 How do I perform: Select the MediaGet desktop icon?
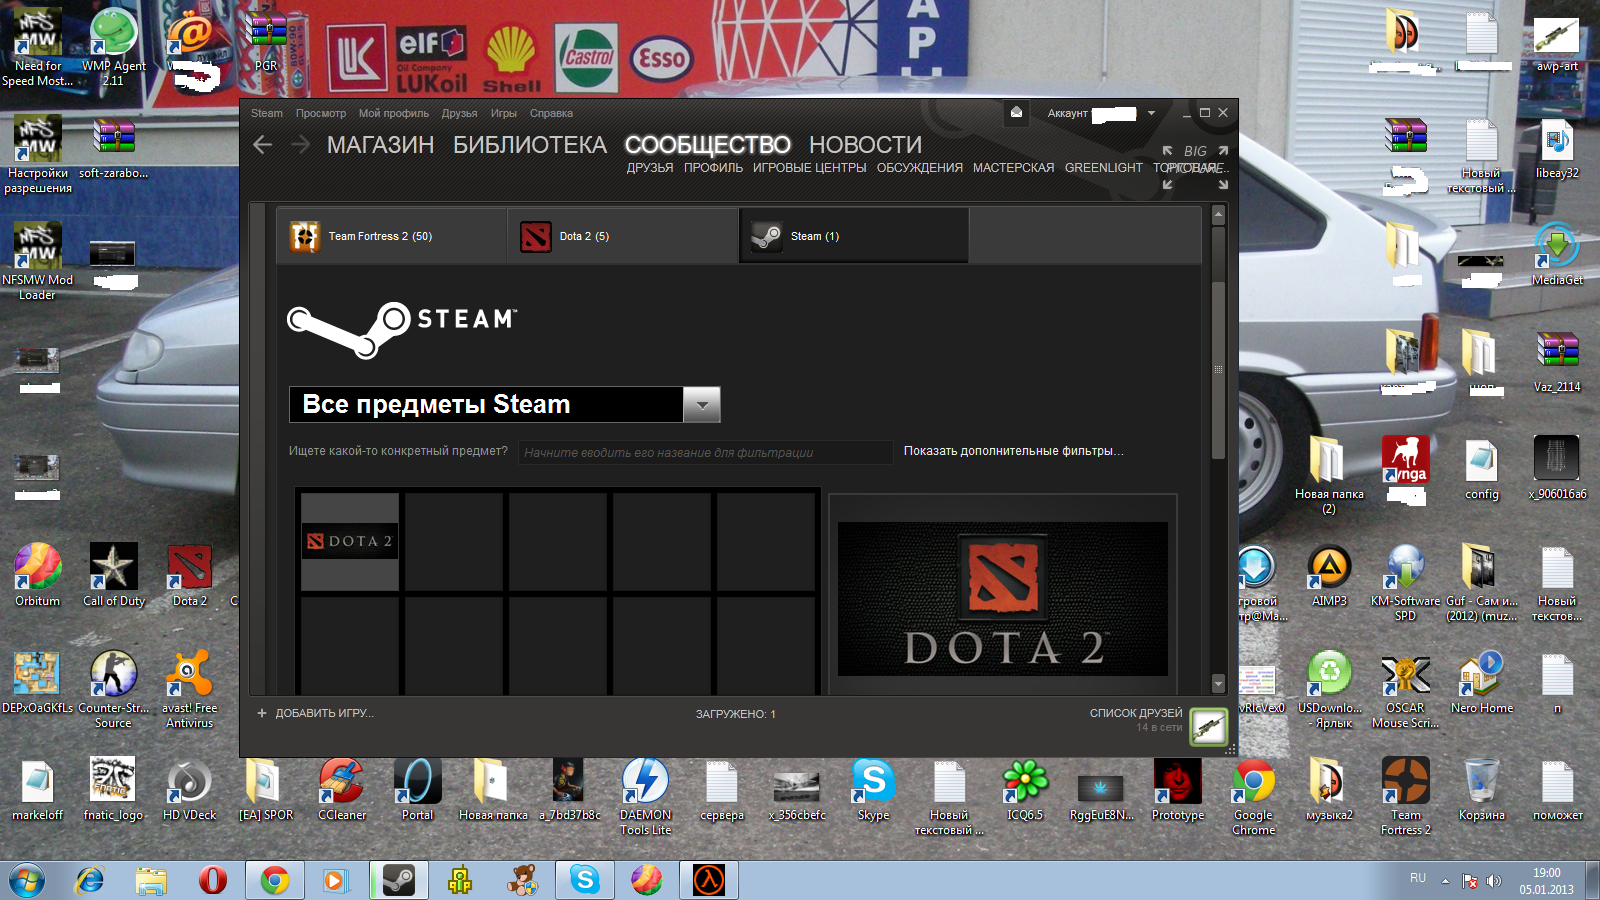click(1557, 255)
